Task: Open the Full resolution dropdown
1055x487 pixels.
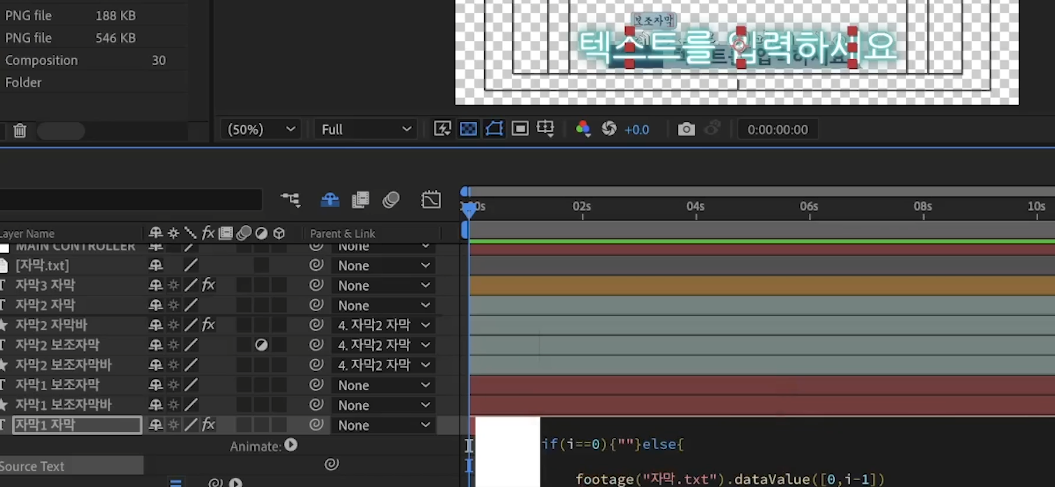Action: tap(366, 129)
